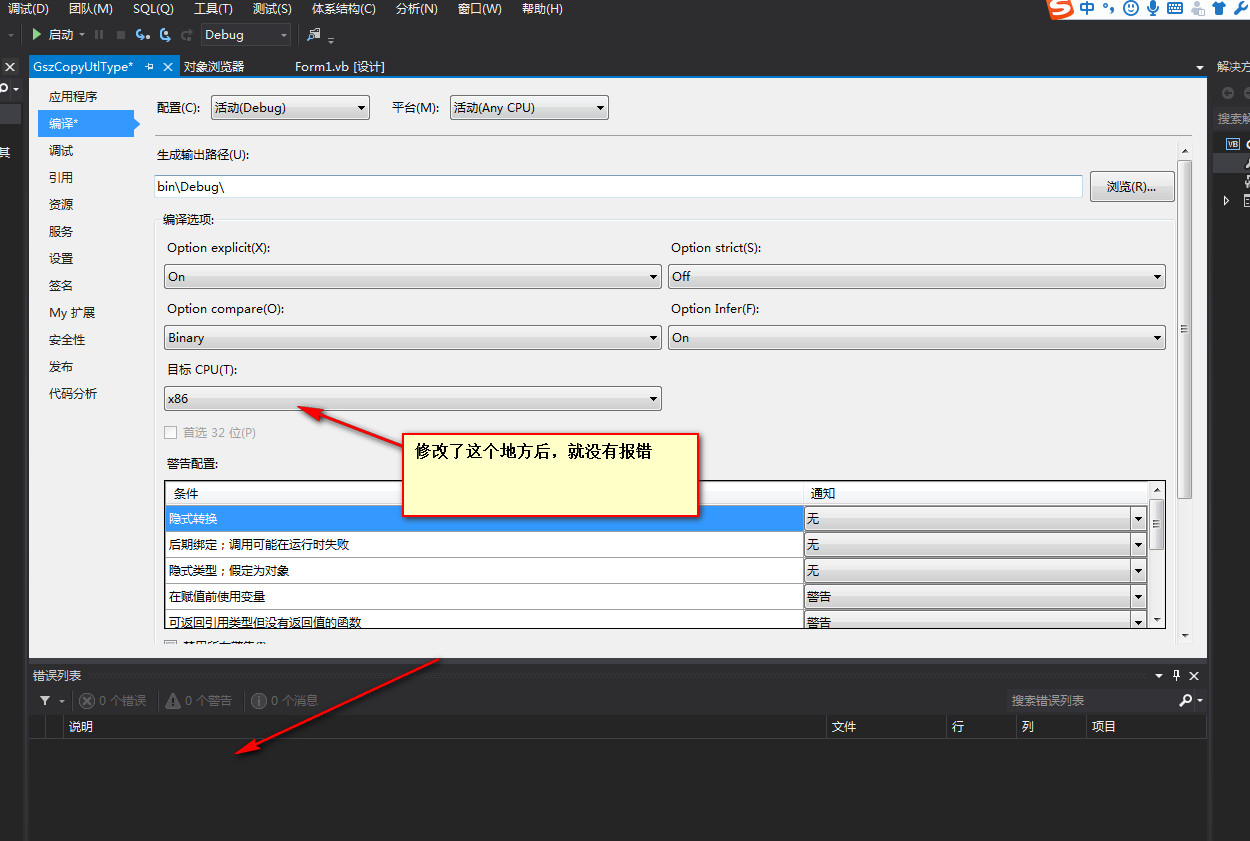
Task: Click the Sogou input microphone icon
Action: point(1153,9)
